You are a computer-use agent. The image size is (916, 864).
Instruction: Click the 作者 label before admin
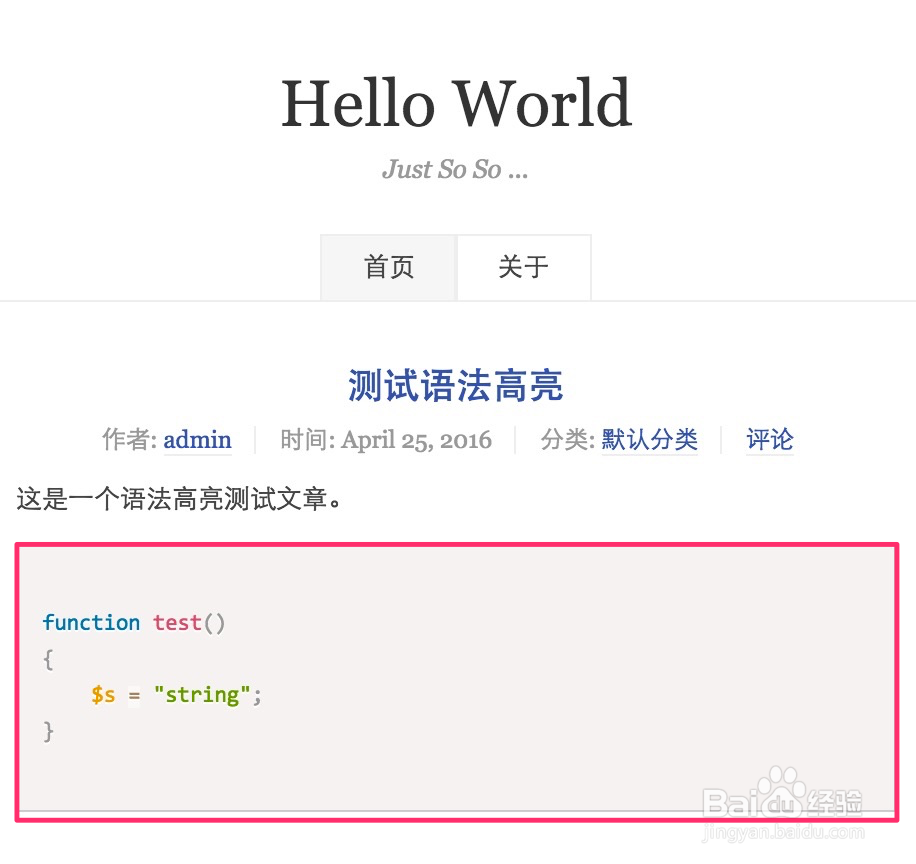[x=127, y=440]
